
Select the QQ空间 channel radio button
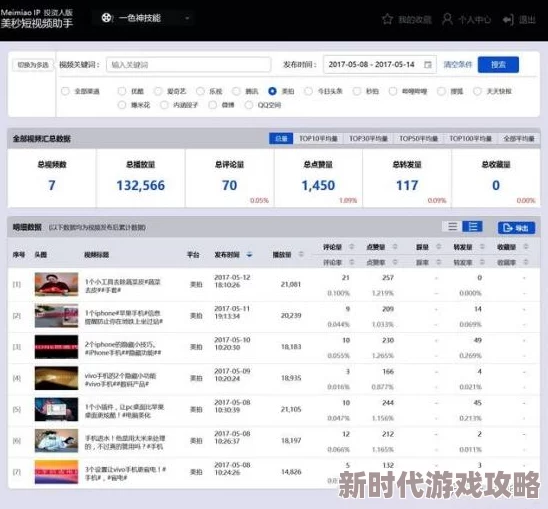coord(248,105)
